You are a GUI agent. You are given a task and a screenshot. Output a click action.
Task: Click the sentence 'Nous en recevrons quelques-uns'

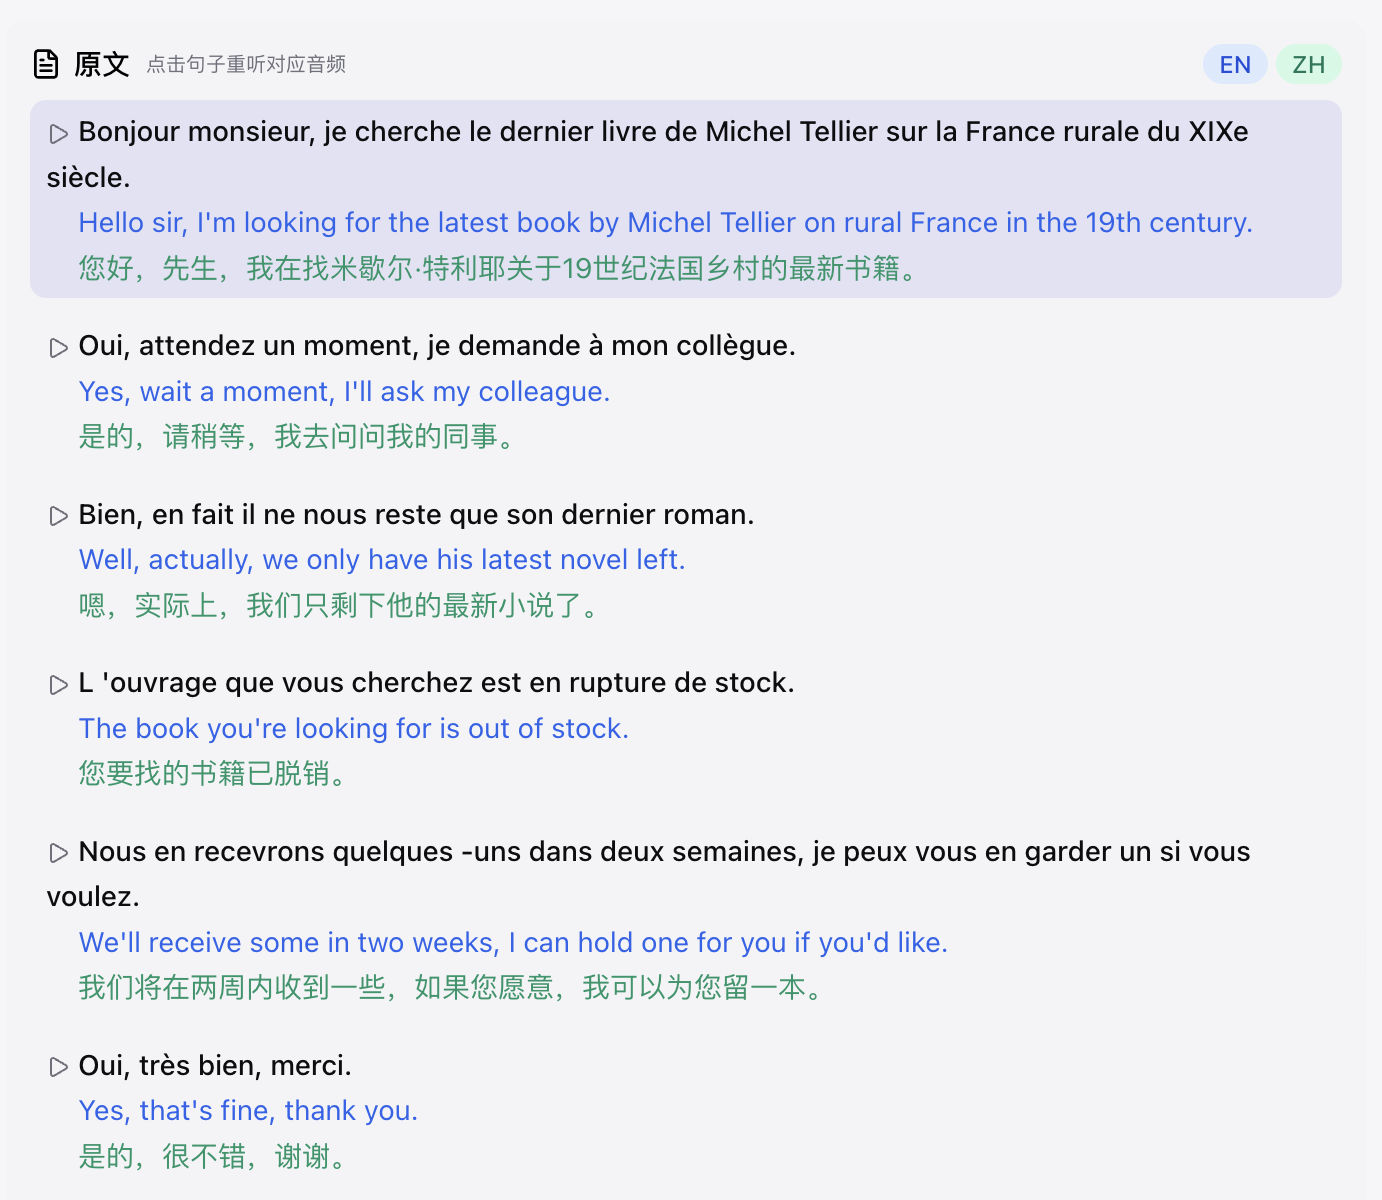[664, 852]
